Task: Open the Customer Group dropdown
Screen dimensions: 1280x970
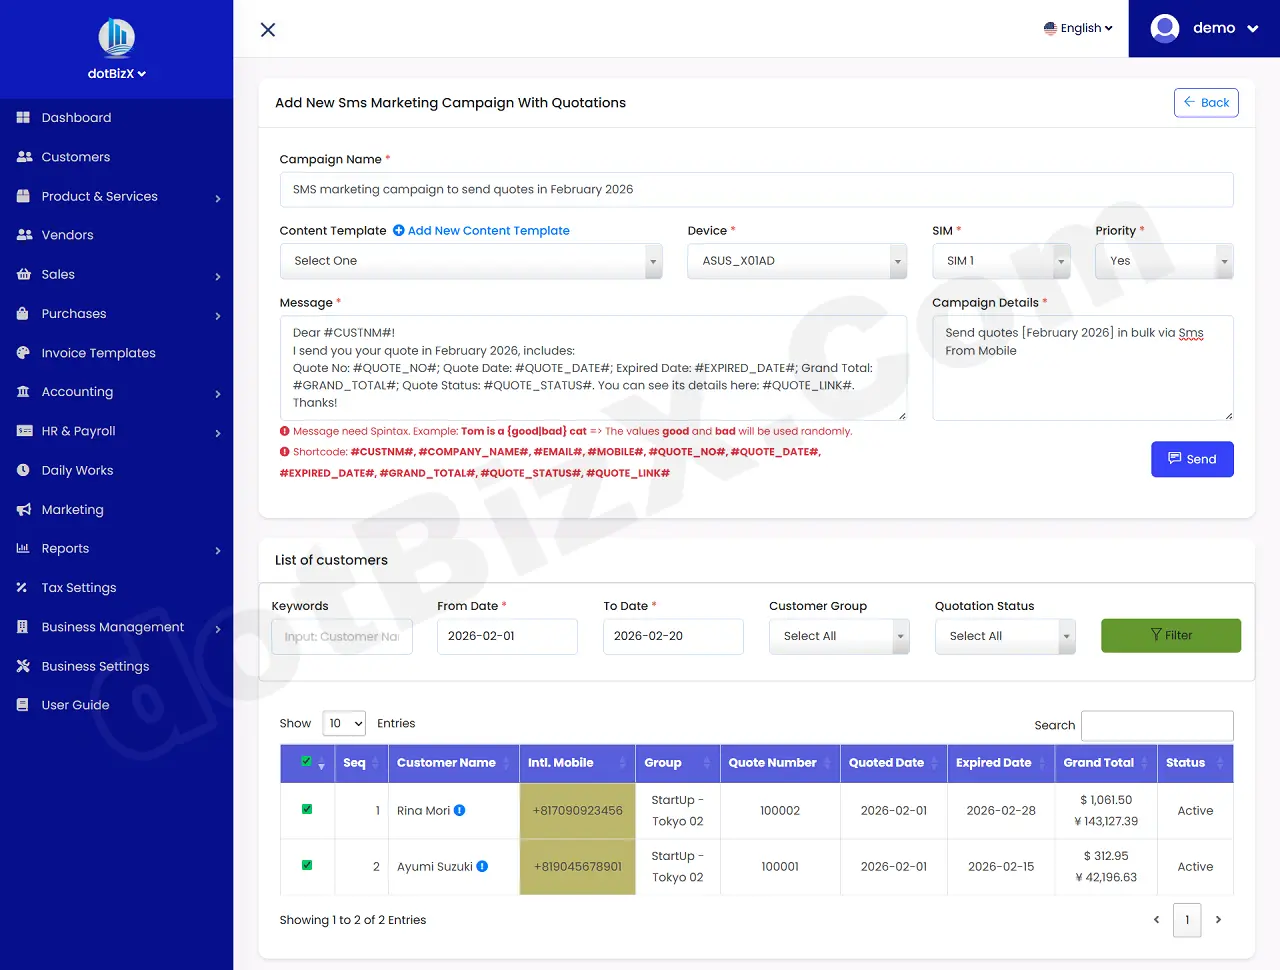Action: pos(838,636)
